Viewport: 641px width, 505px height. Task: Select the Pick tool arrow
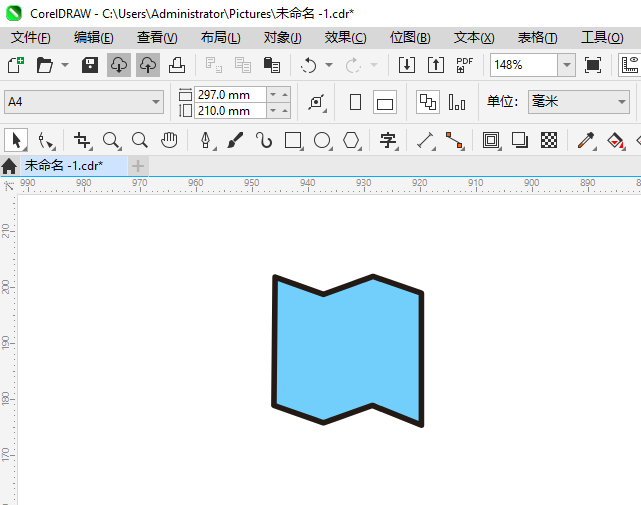[16, 140]
